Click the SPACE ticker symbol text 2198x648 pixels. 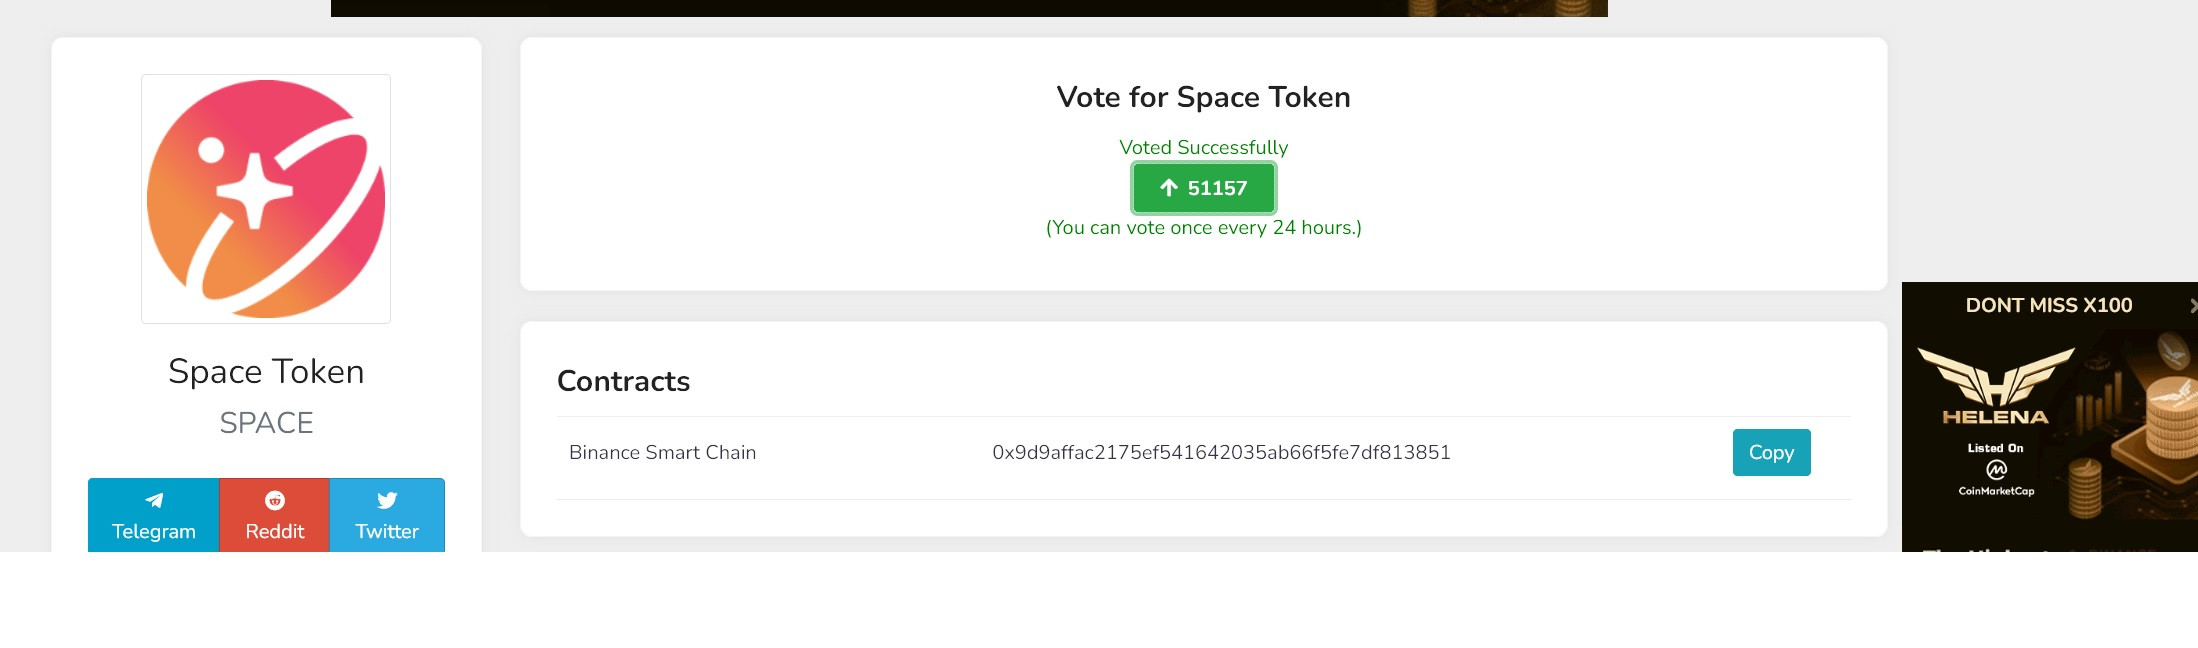(266, 423)
